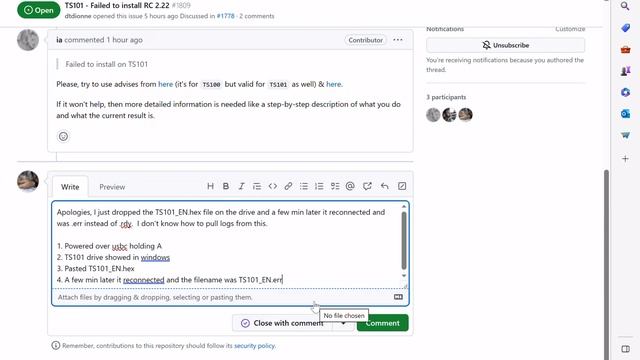This screenshot has height=360, width=640.
Task: Open the Outlook icon in browser sidebar
Action: click(x=625, y=113)
